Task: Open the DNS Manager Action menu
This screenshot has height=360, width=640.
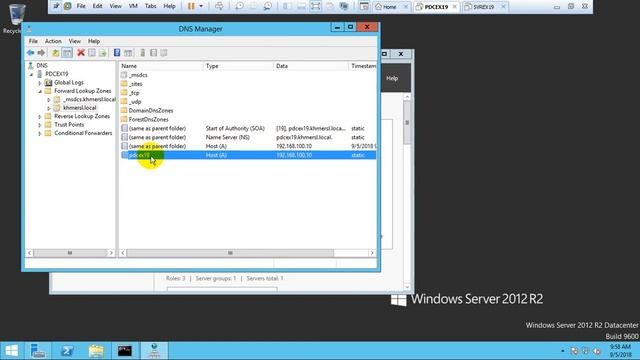Action: pos(53,41)
